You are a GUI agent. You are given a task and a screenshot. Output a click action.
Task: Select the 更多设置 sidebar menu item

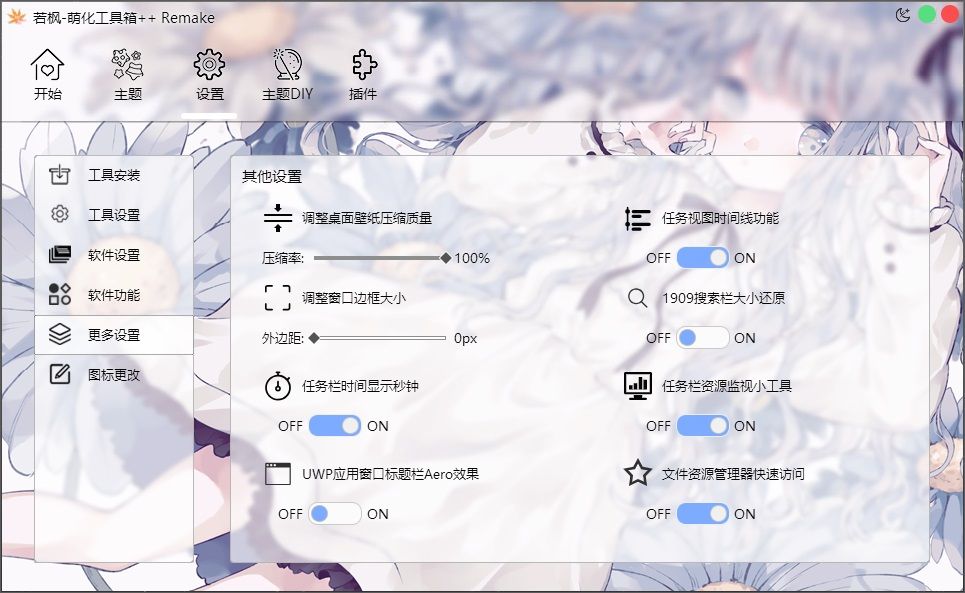(x=114, y=335)
